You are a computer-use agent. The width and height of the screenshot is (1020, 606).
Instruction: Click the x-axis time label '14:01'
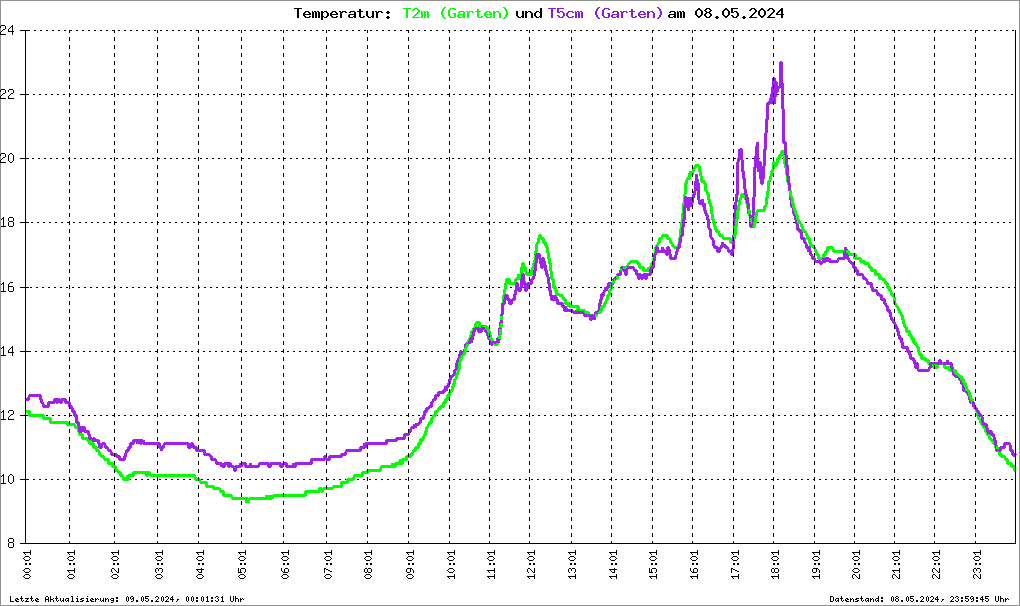pos(613,564)
